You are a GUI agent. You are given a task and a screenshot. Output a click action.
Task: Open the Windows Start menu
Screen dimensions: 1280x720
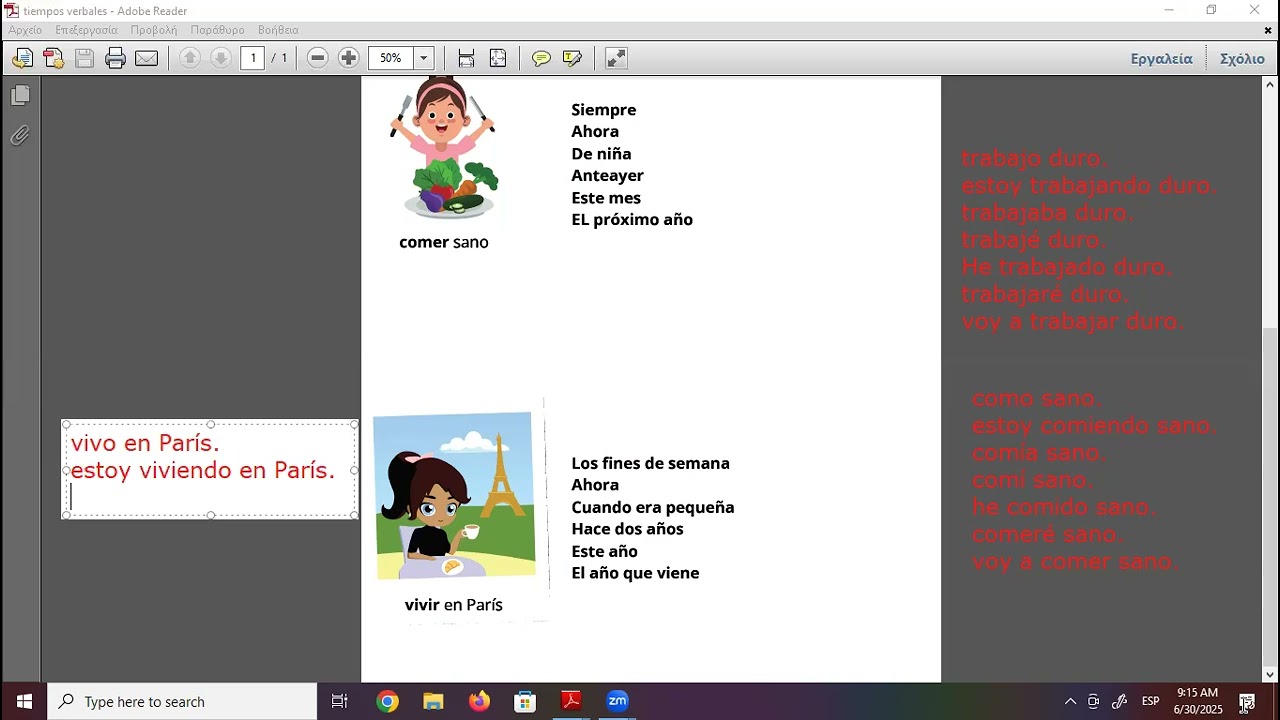[x=24, y=702]
